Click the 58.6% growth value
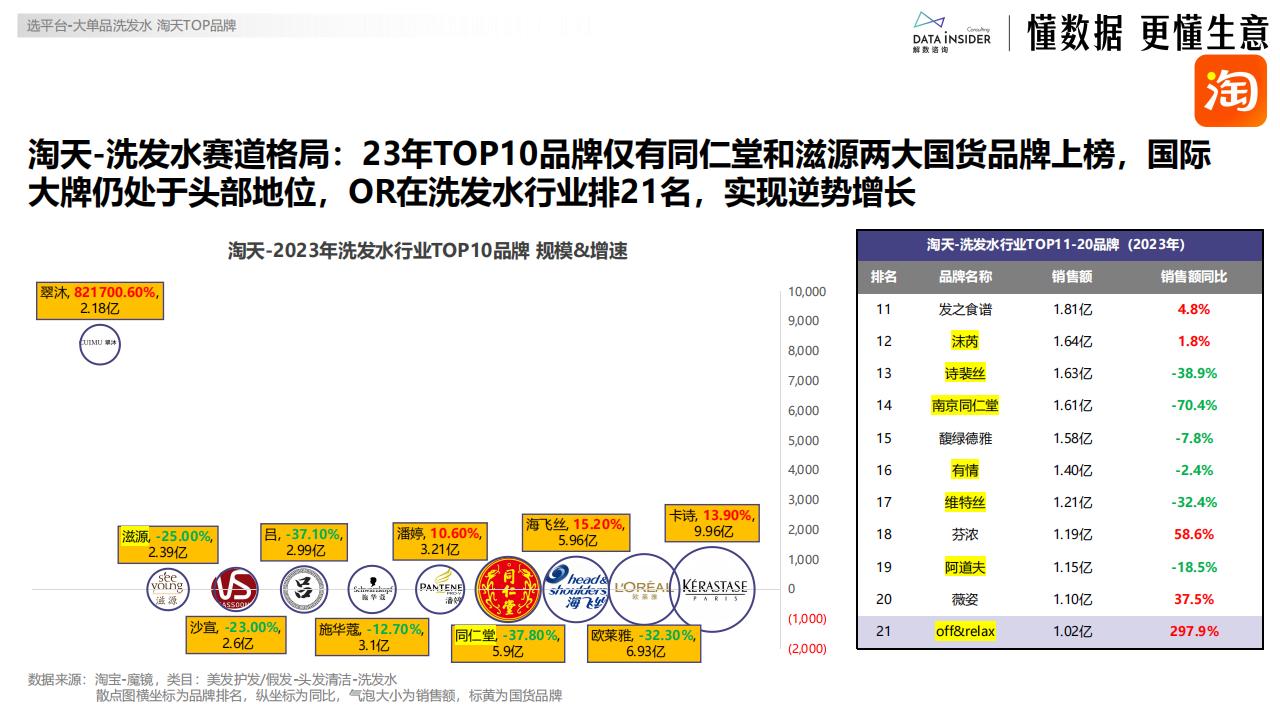 click(x=1194, y=534)
